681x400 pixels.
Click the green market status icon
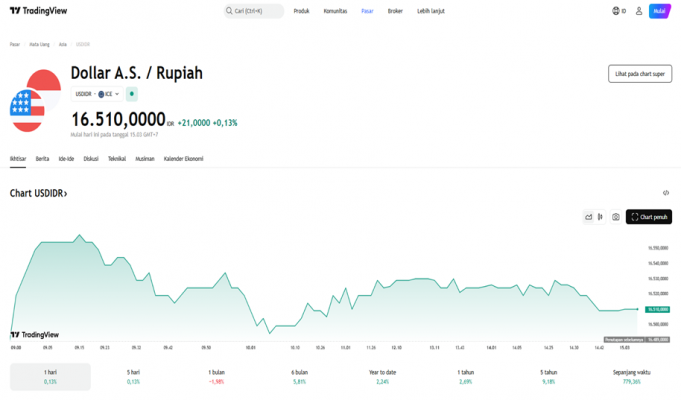(131, 94)
